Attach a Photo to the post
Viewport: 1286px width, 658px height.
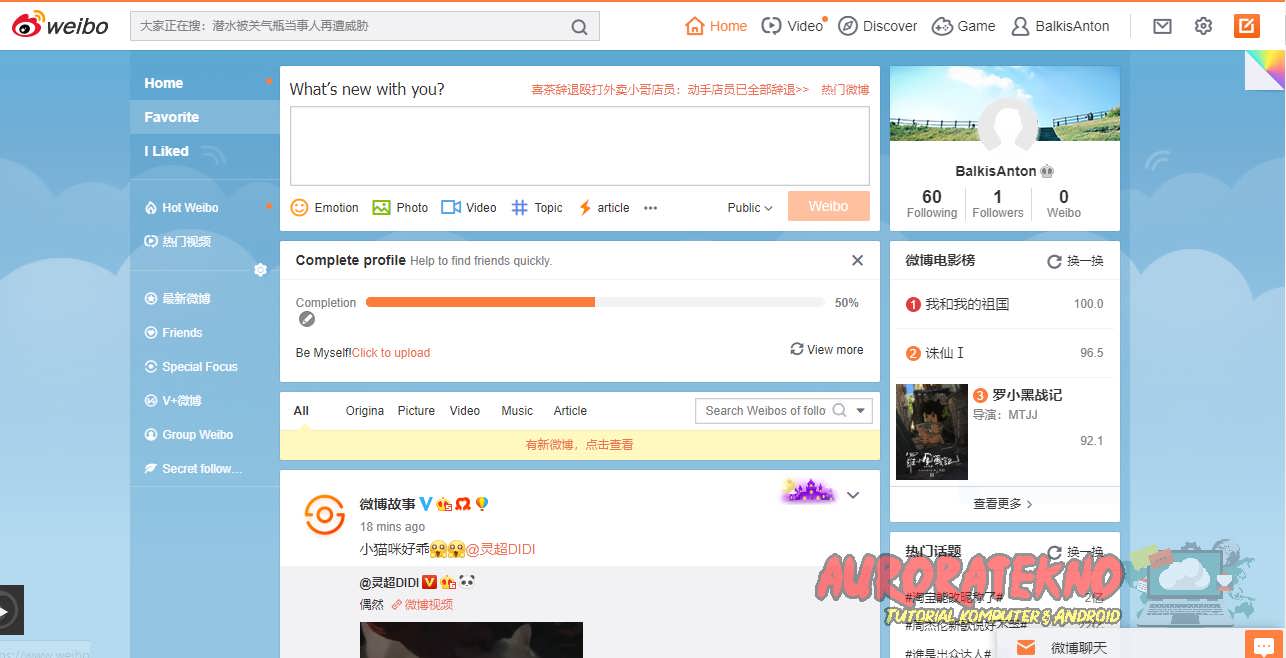tap(400, 208)
